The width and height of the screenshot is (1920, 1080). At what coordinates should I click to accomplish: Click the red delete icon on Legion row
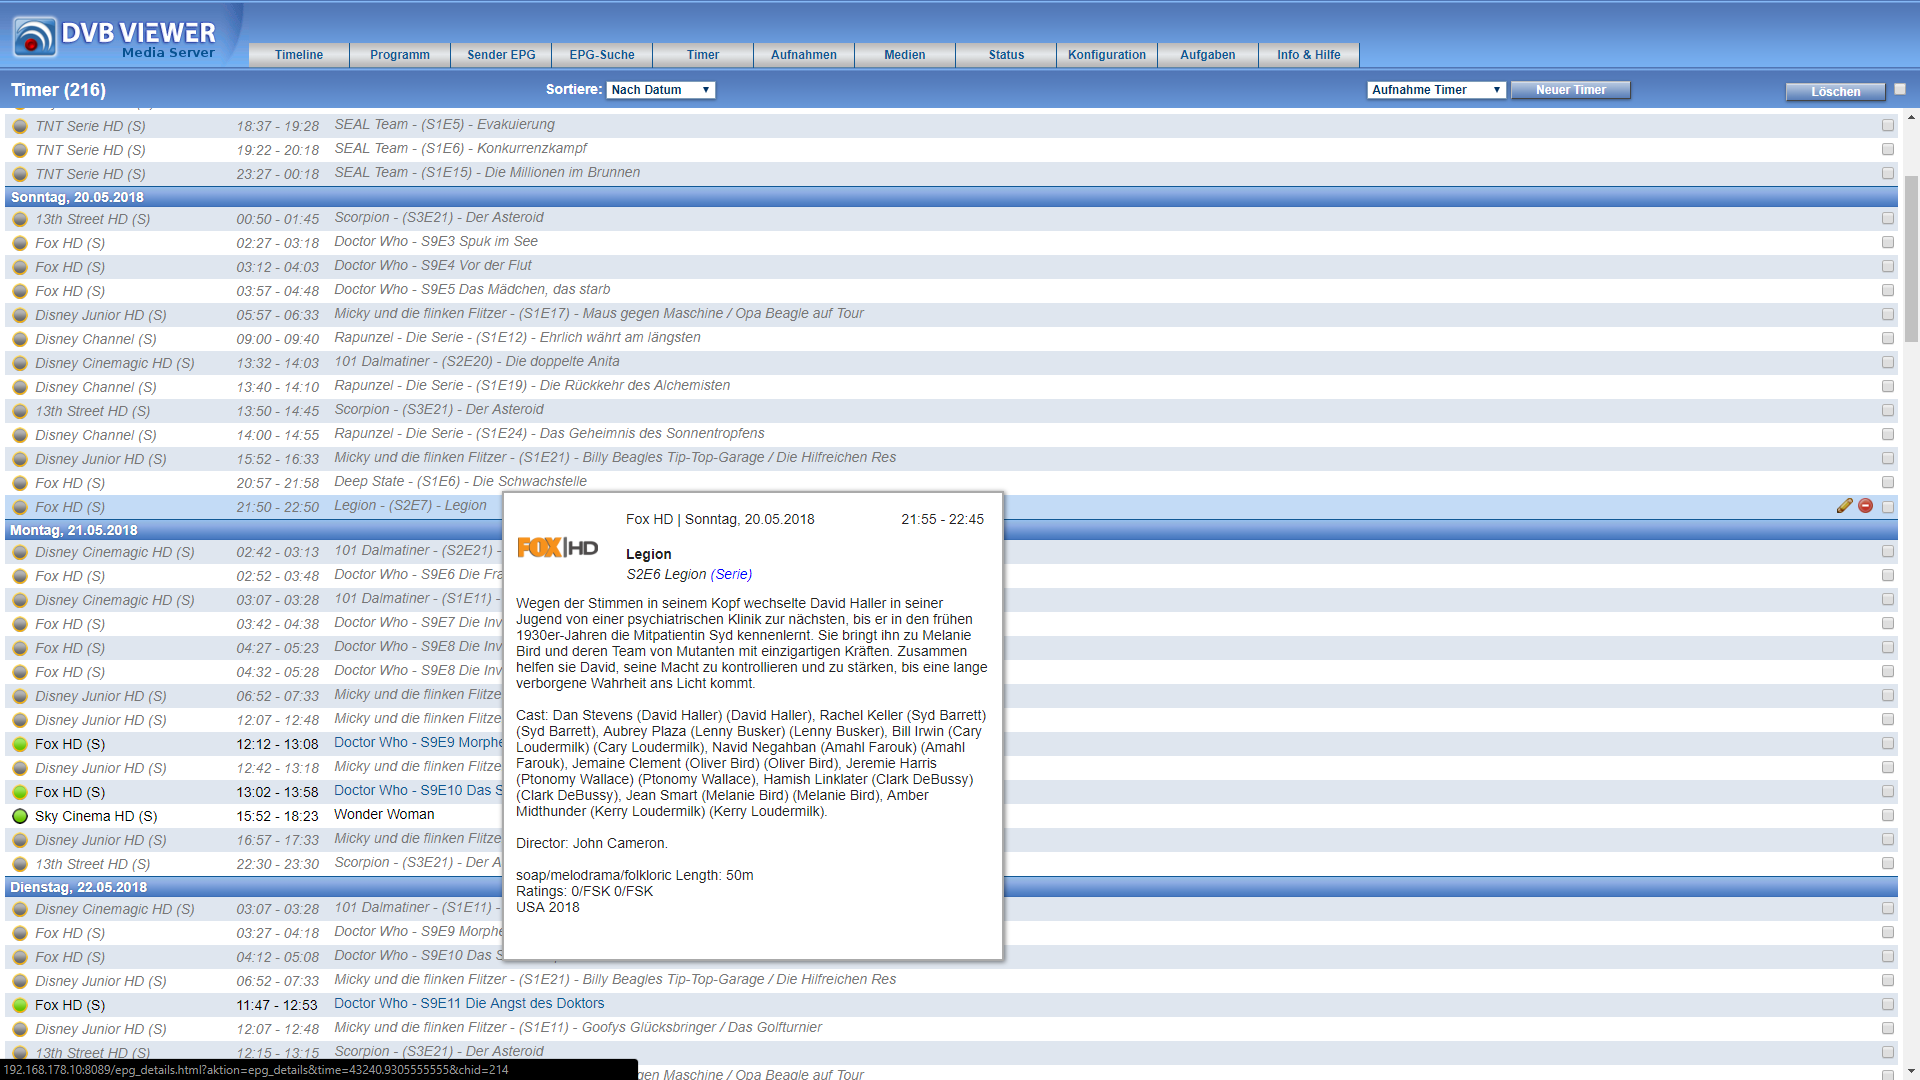pos(1866,506)
